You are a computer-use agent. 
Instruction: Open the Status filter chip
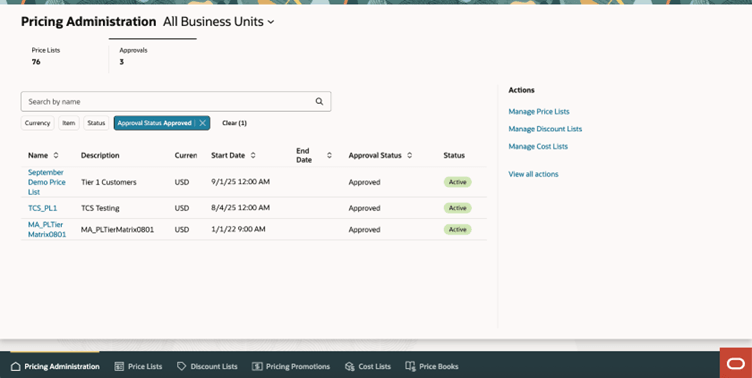click(x=96, y=123)
